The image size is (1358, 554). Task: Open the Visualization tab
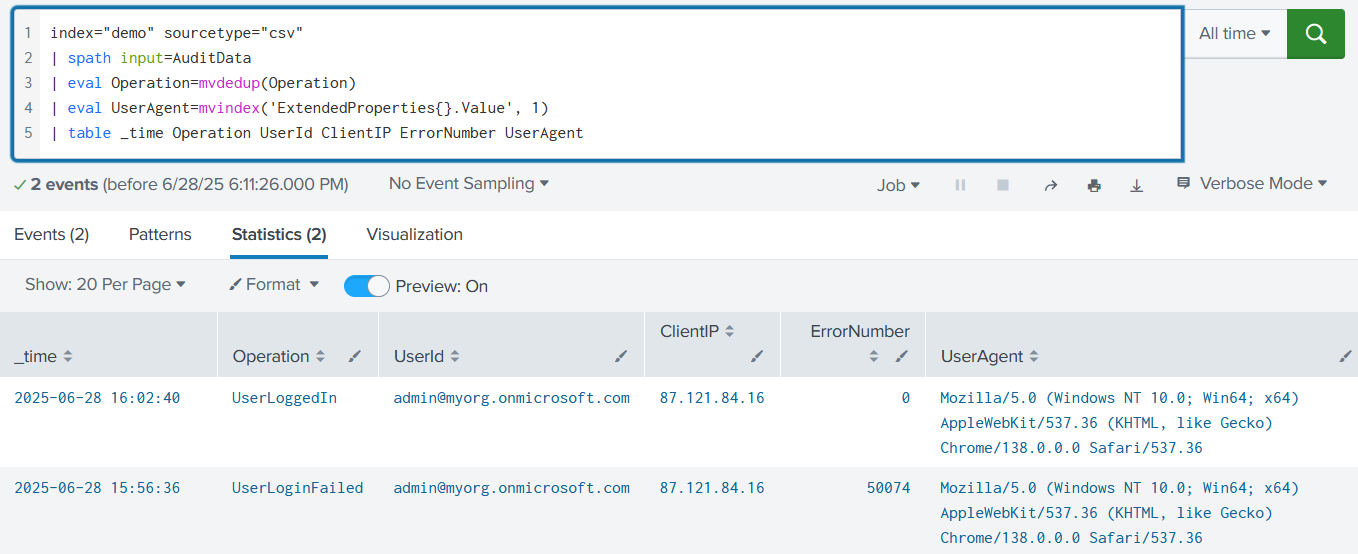click(414, 235)
